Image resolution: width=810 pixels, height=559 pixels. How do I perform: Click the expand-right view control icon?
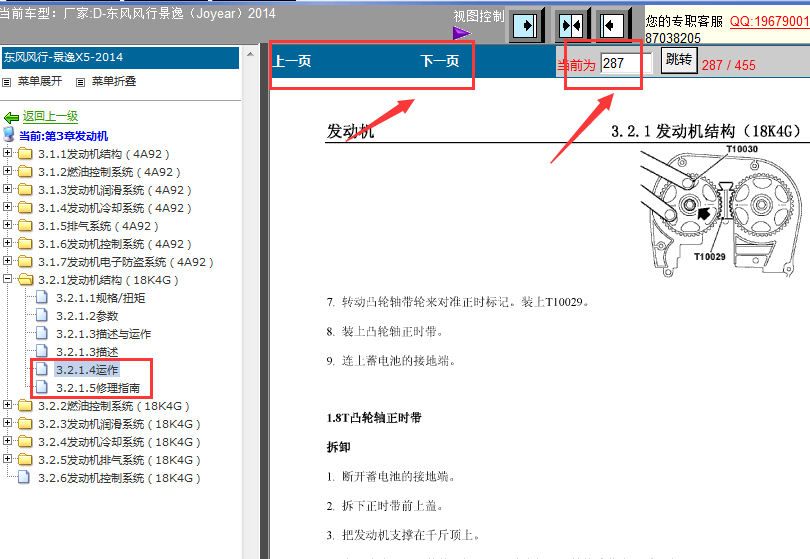526,25
